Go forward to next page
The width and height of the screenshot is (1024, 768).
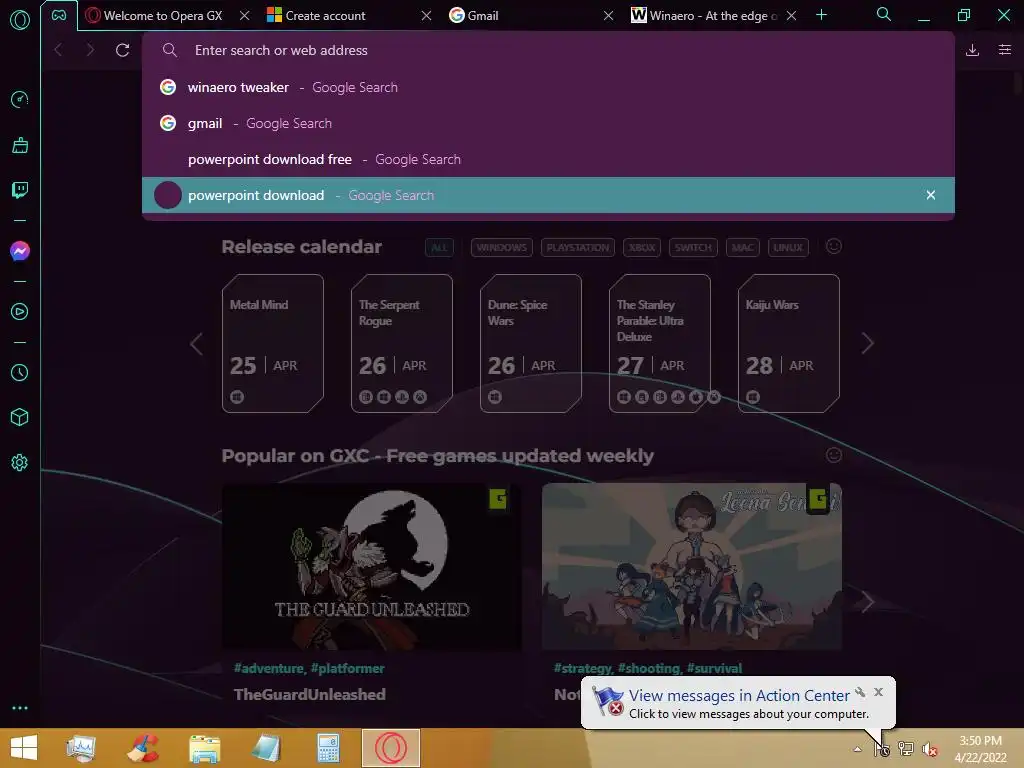pyautogui.click(x=90, y=50)
